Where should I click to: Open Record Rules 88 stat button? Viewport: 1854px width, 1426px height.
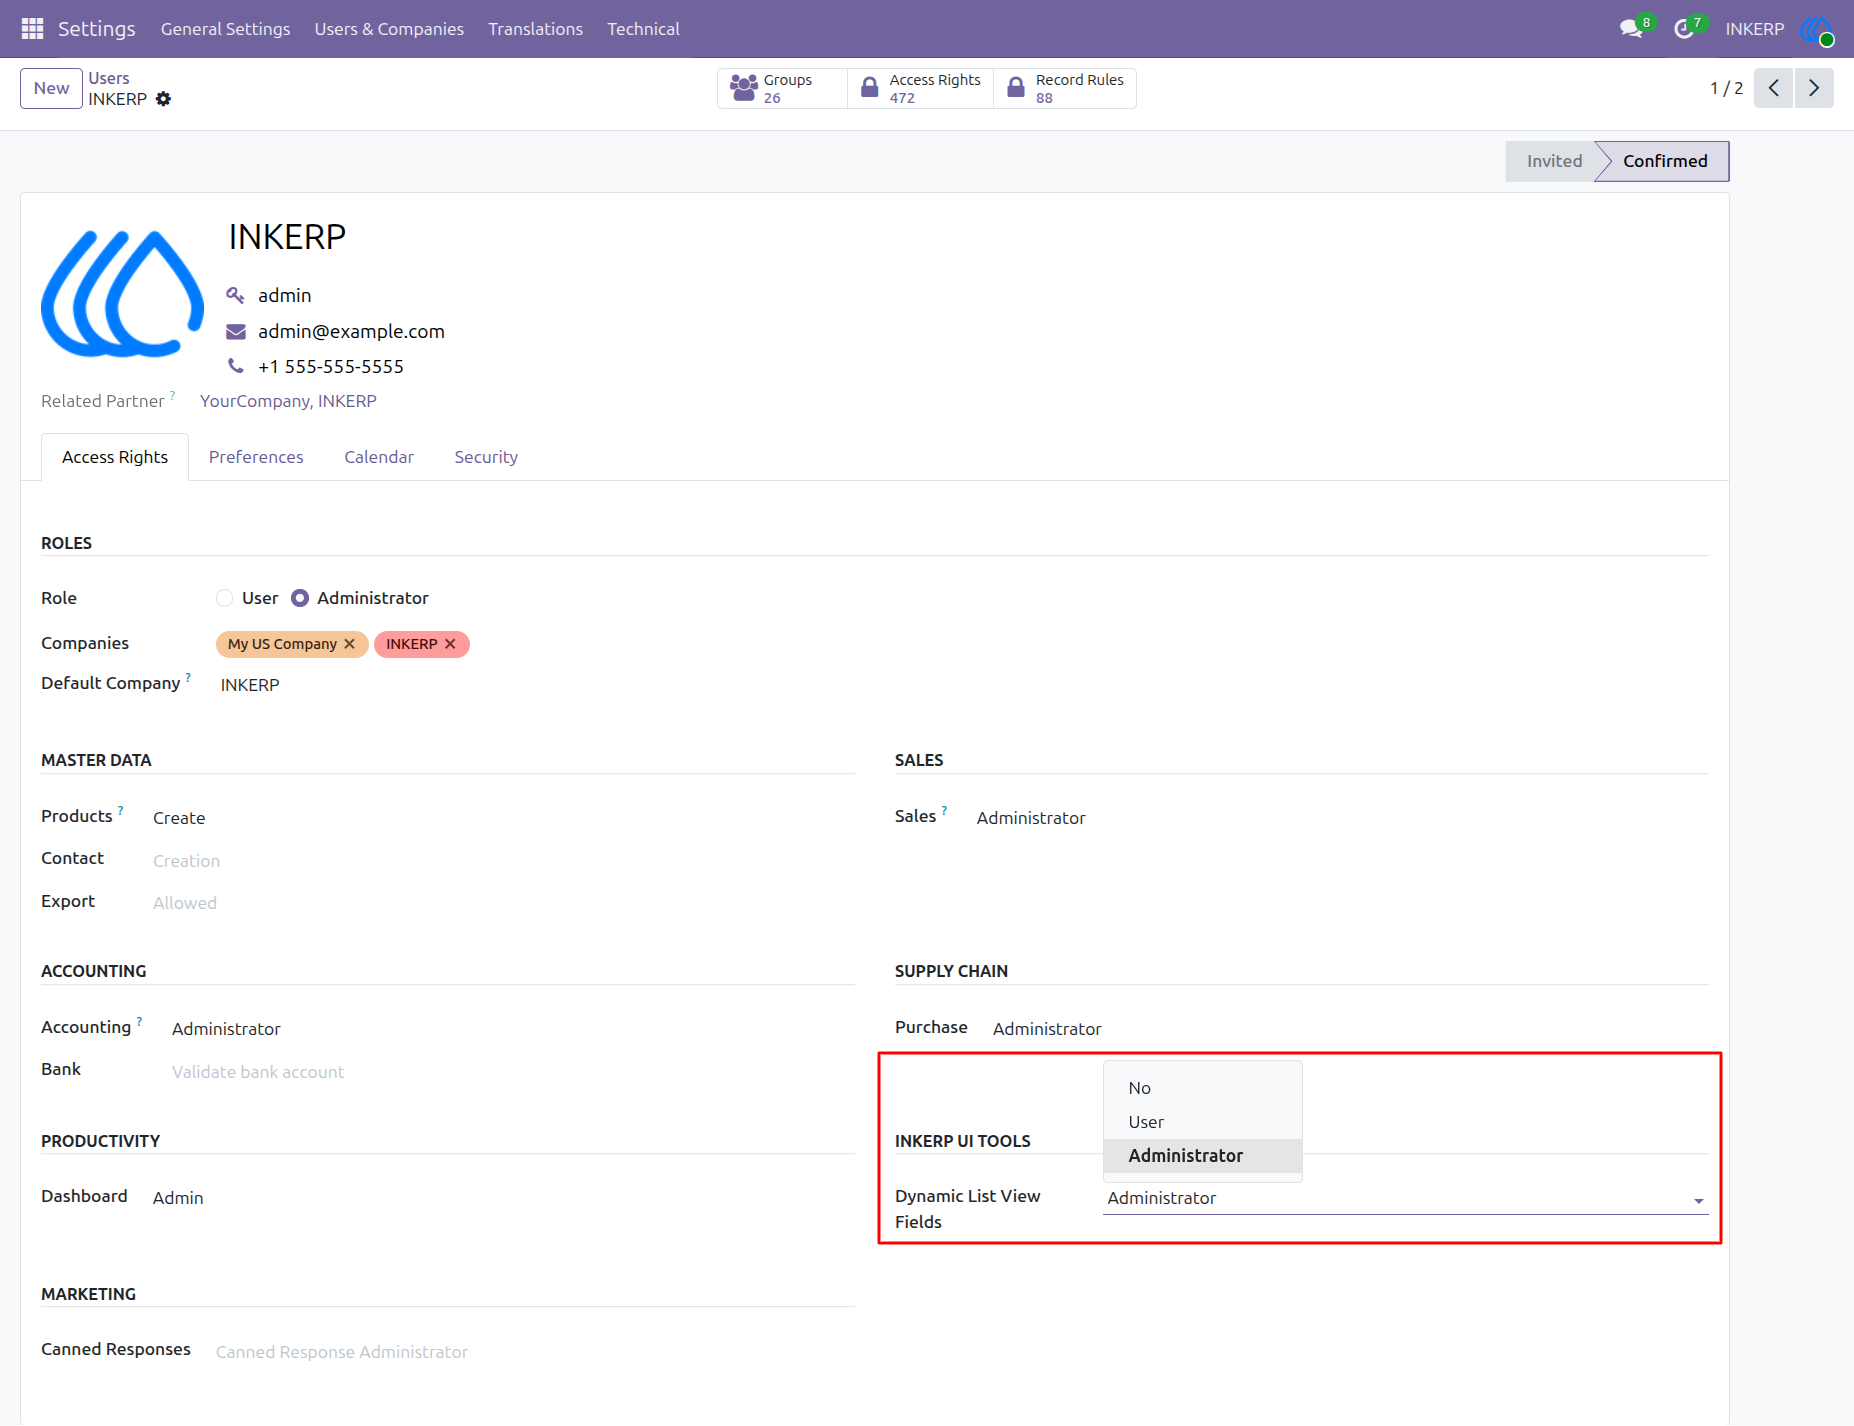click(1065, 88)
